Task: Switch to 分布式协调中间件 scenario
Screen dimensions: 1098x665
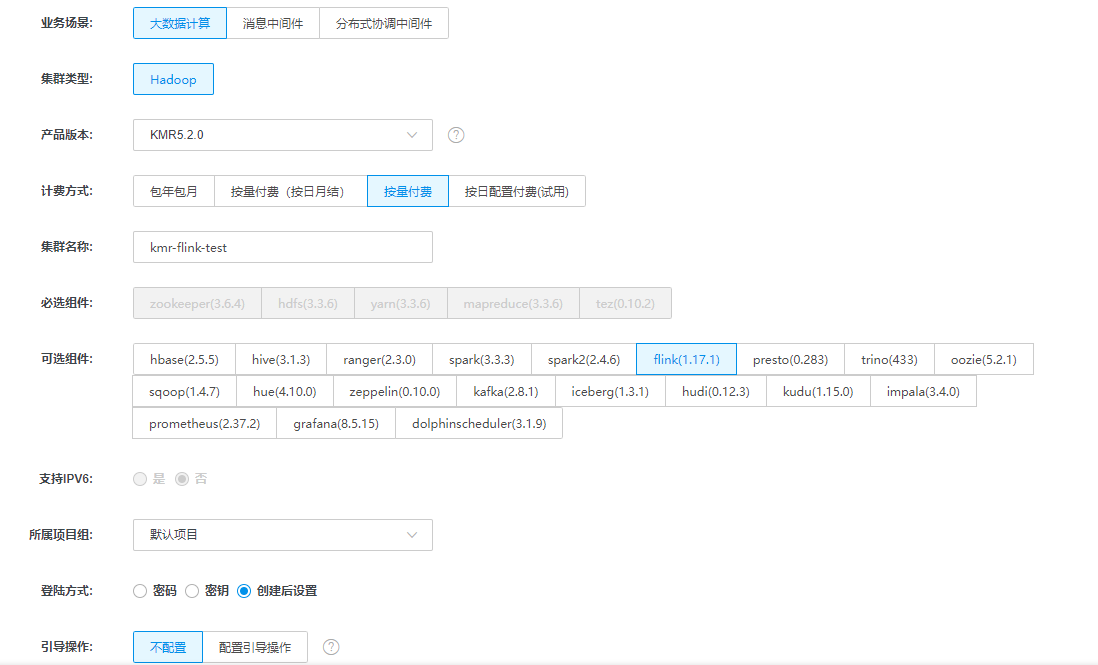Action: point(384,23)
